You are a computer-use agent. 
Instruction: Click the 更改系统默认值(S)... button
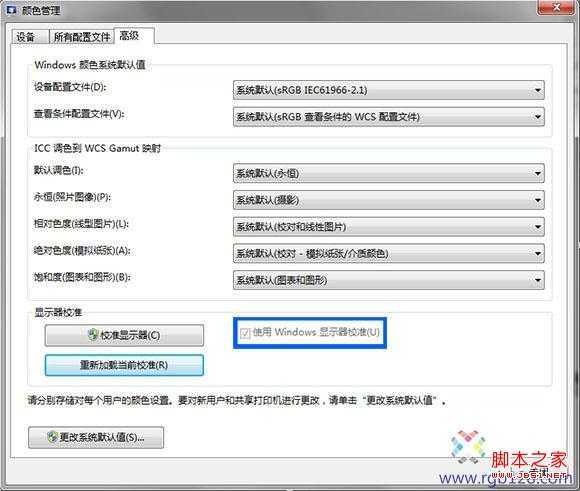(x=96, y=437)
